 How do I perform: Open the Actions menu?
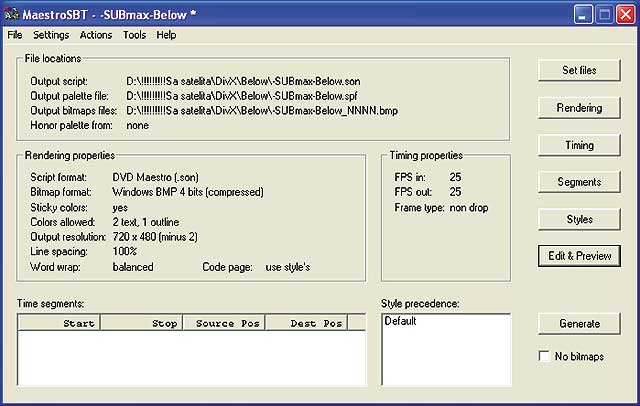[x=96, y=35]
